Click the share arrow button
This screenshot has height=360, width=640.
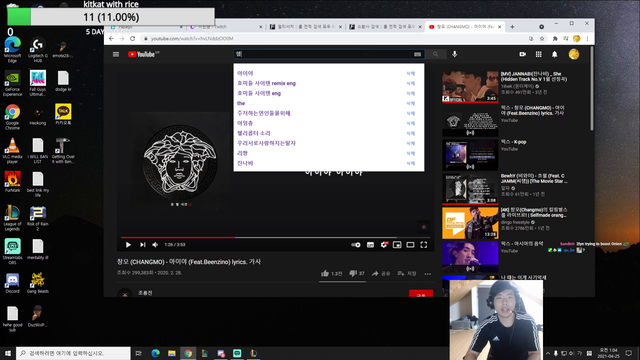pos(381,273)
